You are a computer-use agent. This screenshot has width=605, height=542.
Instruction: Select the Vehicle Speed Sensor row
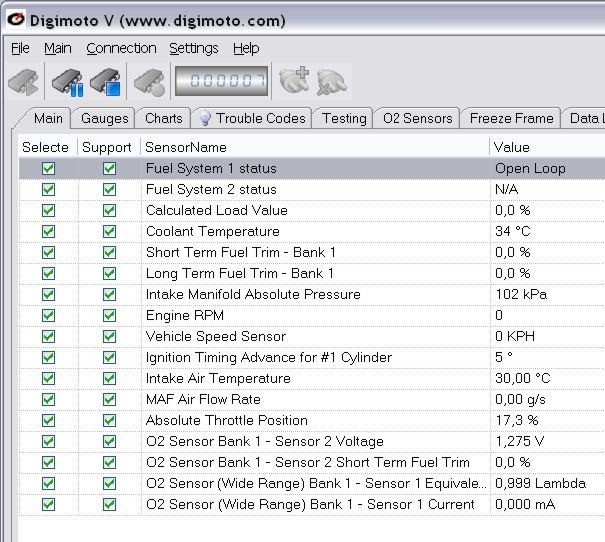(x=216, y=337)
